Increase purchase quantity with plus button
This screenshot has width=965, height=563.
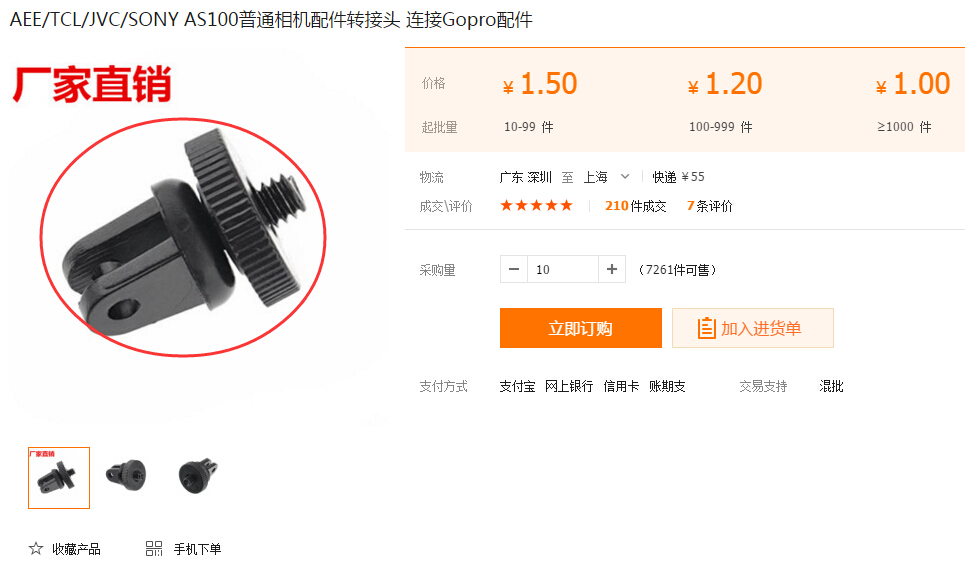[612, 270]
